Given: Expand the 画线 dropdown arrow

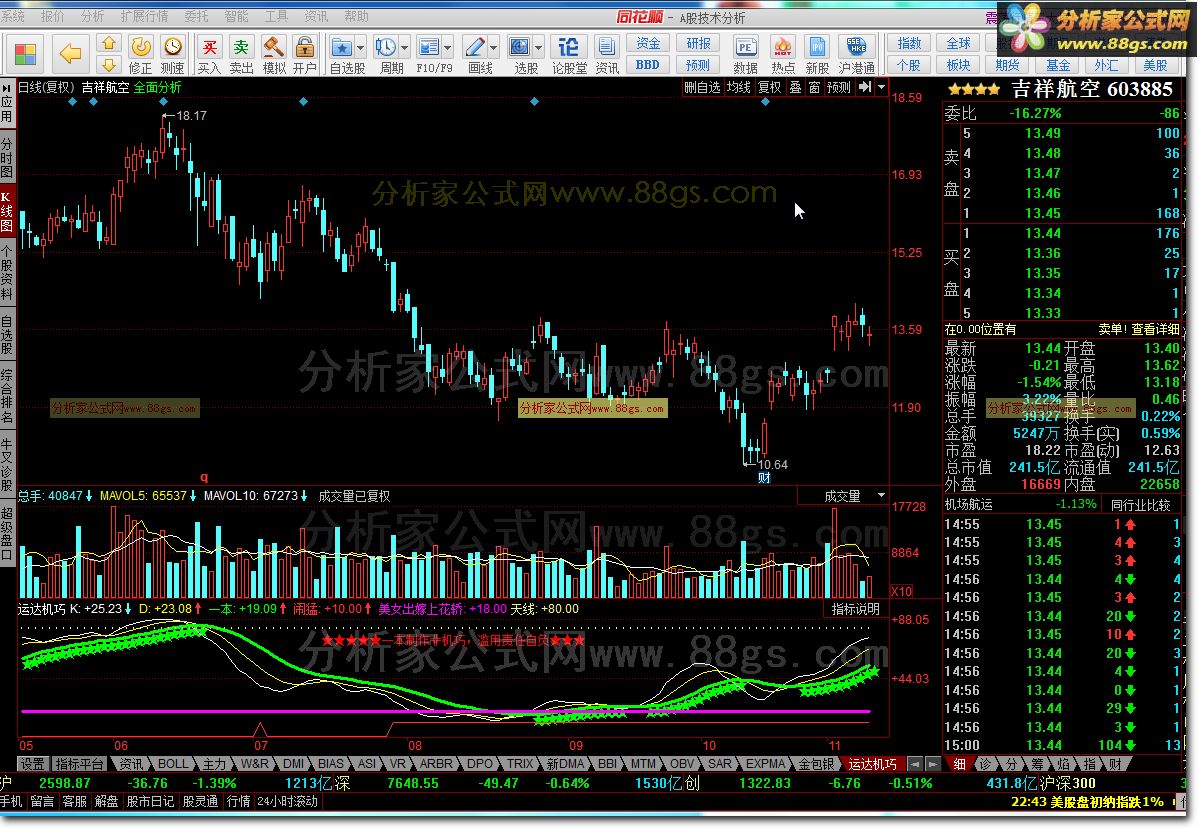Looking at the screenshot, I should [x=493, y=47].
